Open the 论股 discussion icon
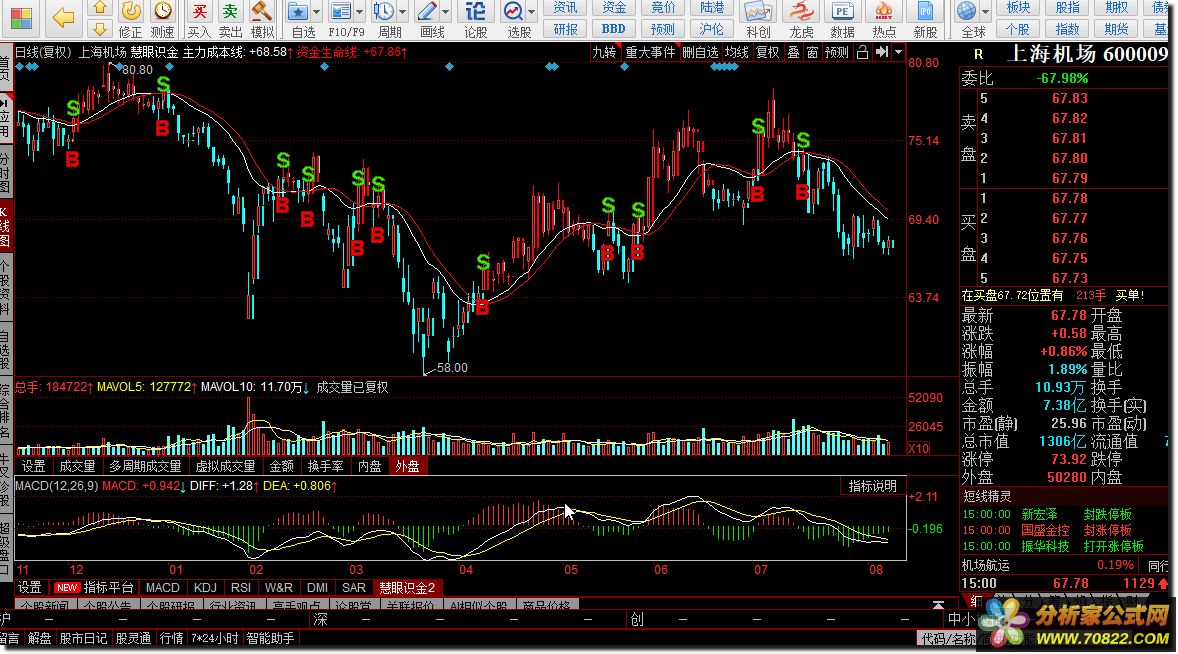Viewport: 1178px width, 654px height. [475, 20]
